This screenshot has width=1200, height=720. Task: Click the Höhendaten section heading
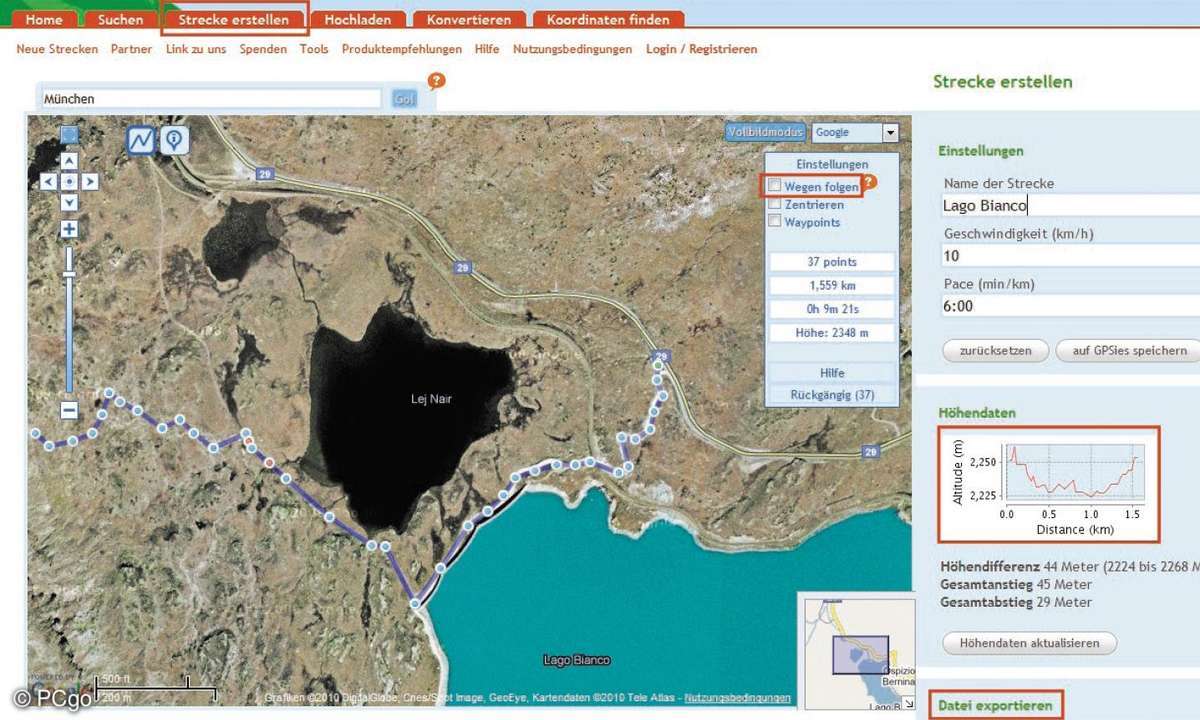click(x=977, y=412)
